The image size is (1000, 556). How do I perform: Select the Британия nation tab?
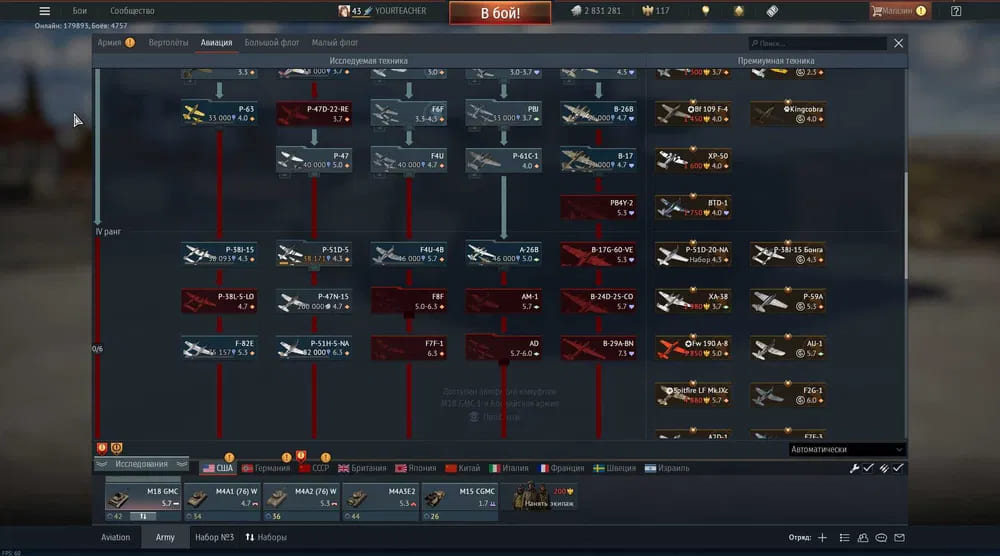coord(362,468)
